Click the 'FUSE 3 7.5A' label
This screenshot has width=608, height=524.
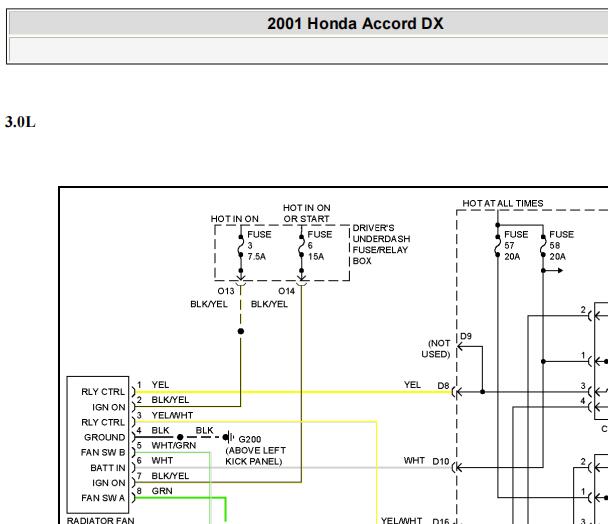click(x=259, y=245)
